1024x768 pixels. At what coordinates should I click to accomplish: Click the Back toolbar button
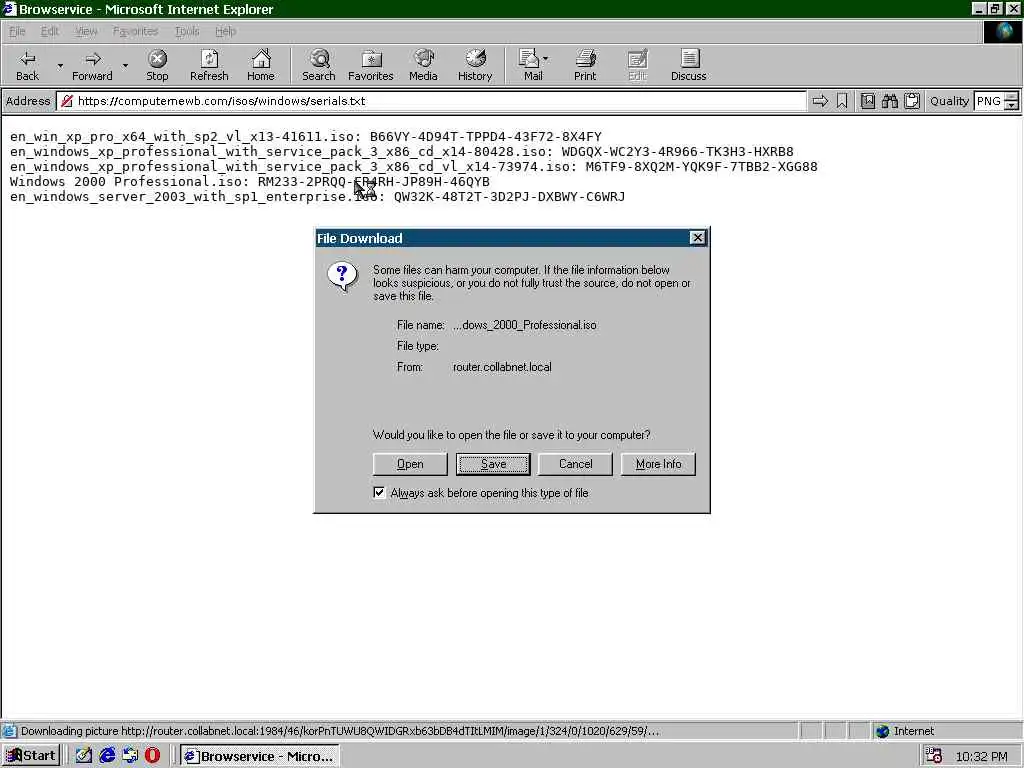point(27,65)
